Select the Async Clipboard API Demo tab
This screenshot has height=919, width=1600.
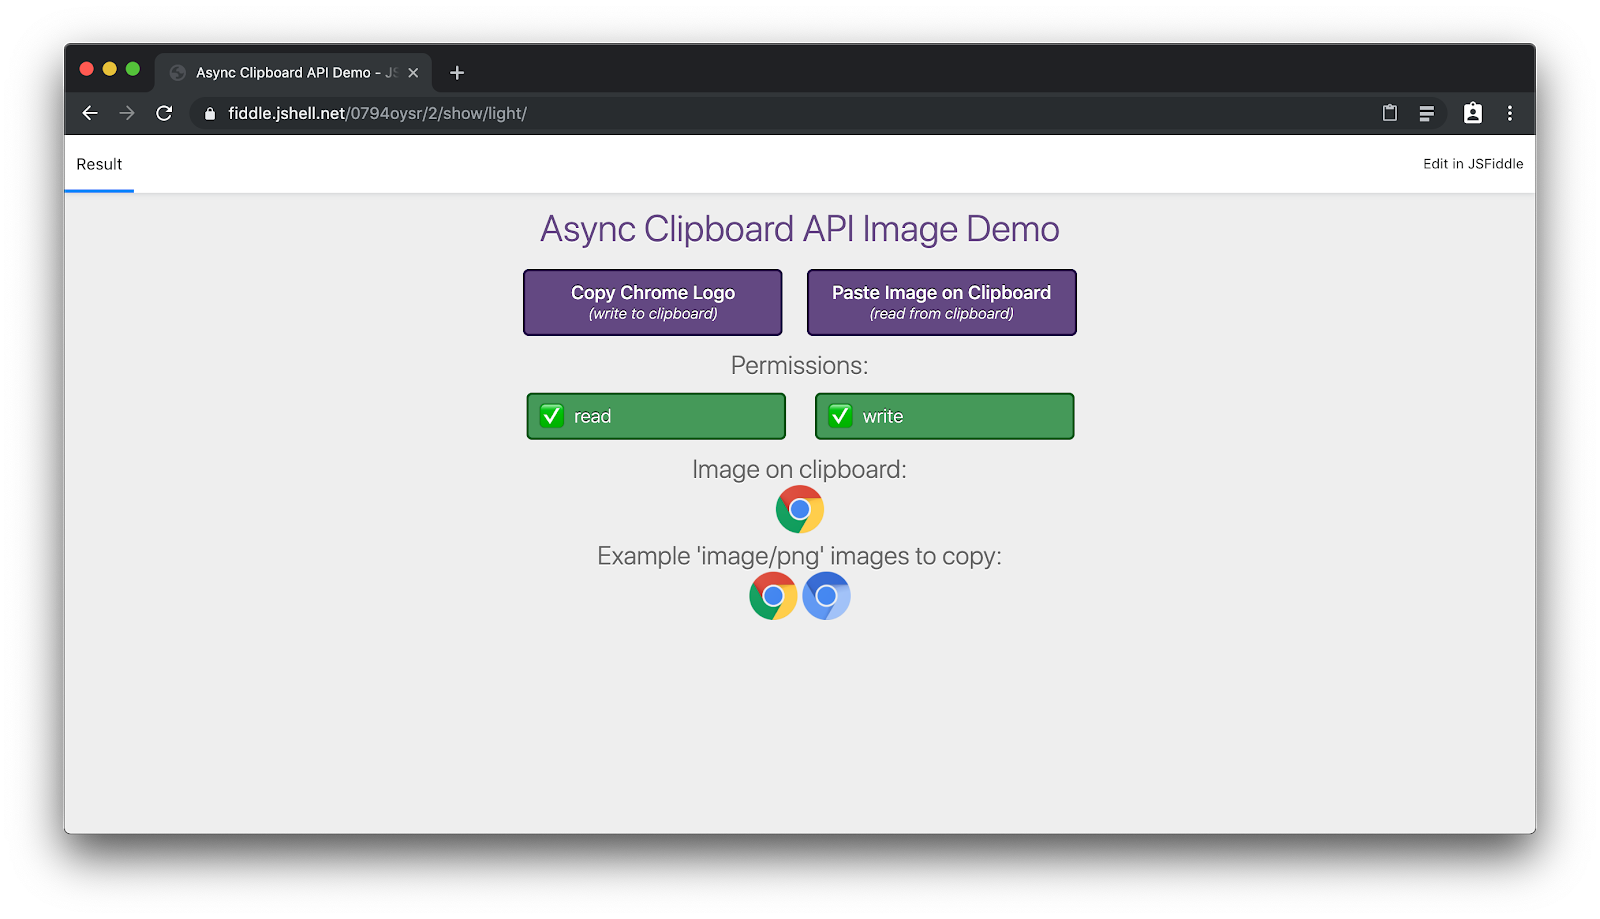(x=283, y=73)
